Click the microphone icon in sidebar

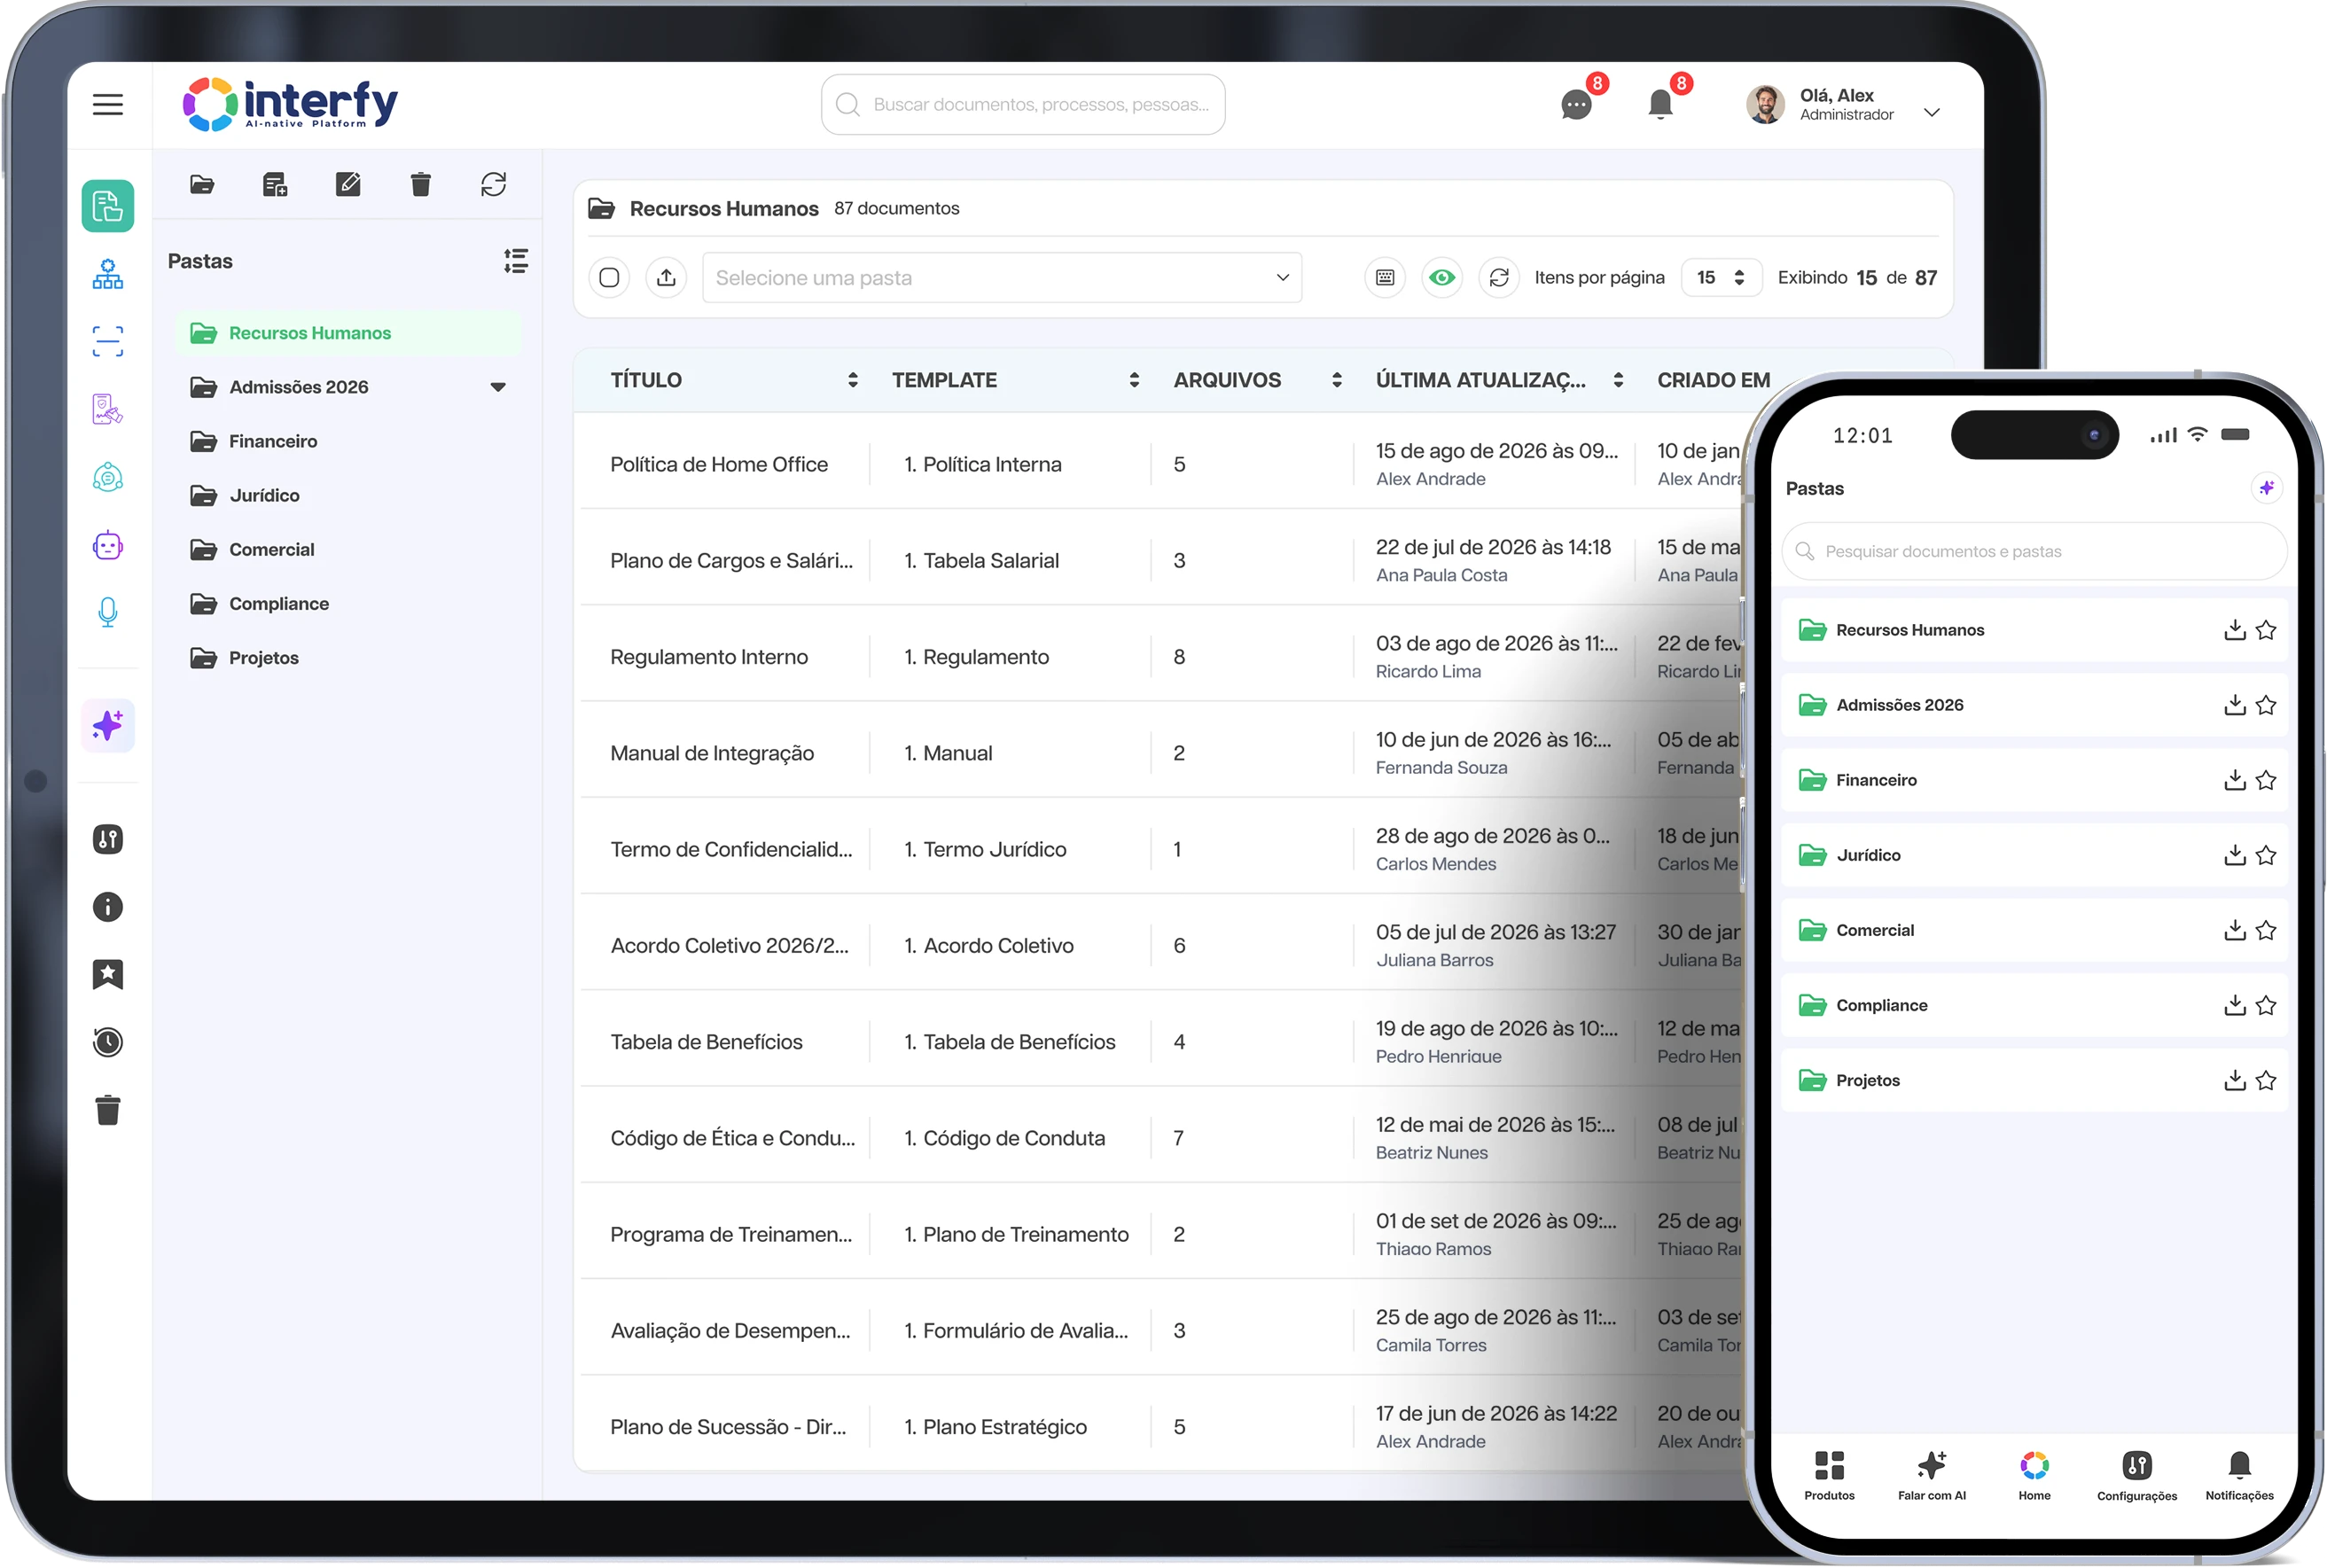(108, 612)
